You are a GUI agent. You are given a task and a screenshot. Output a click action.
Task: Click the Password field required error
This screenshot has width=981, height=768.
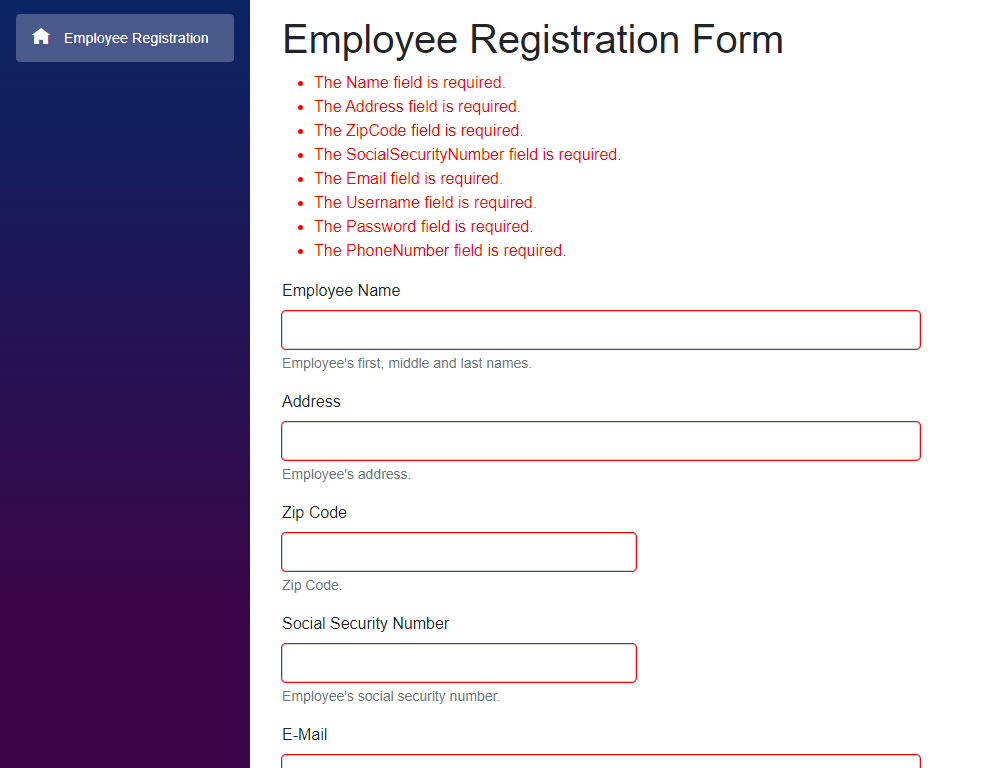(x=423, y=227)
